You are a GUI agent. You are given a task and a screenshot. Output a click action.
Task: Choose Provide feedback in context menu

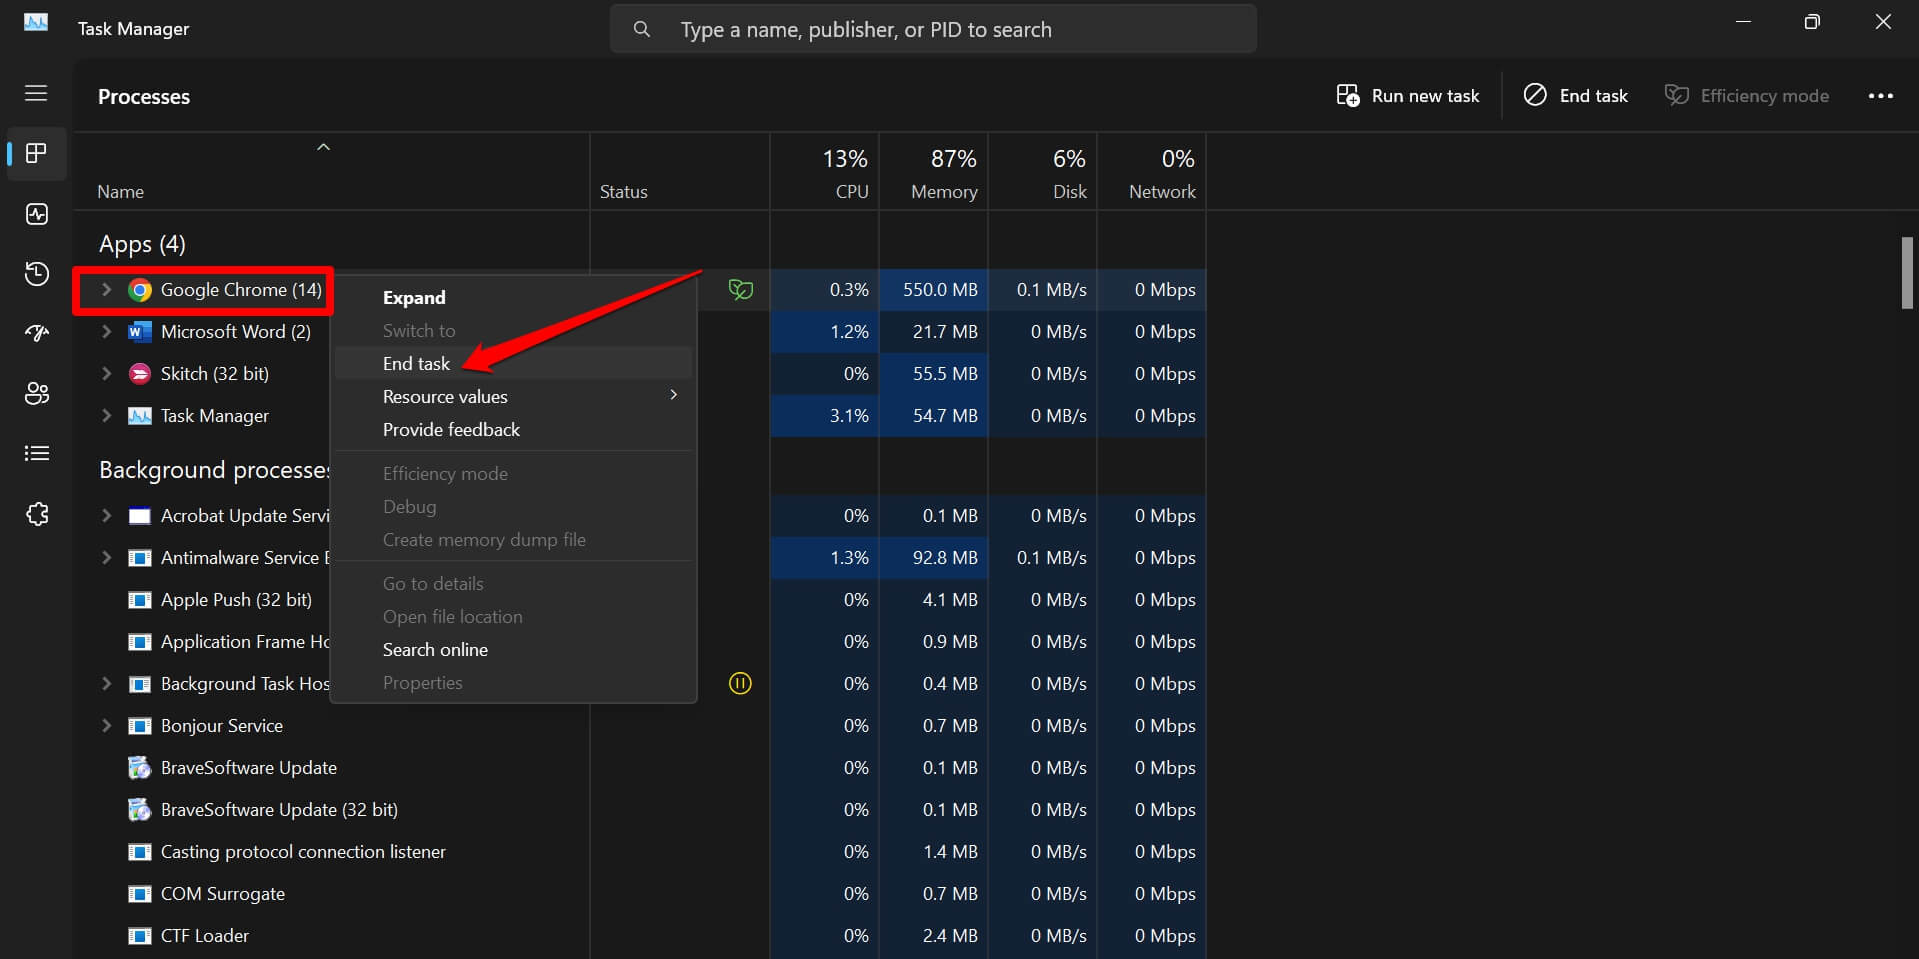513,430
